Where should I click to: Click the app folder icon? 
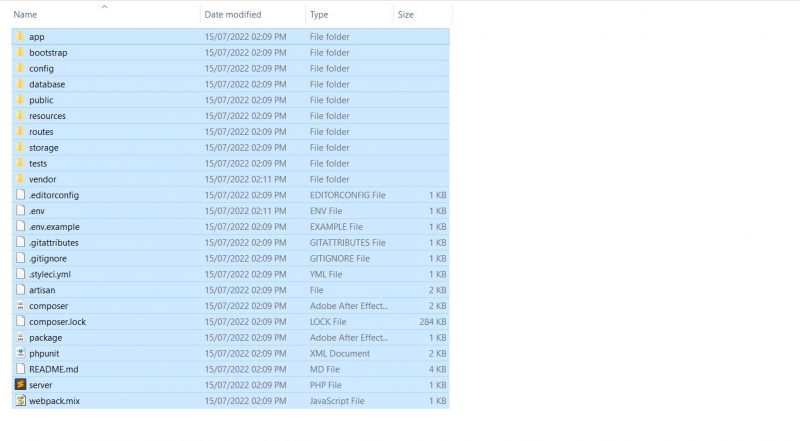tap(20, 37)
